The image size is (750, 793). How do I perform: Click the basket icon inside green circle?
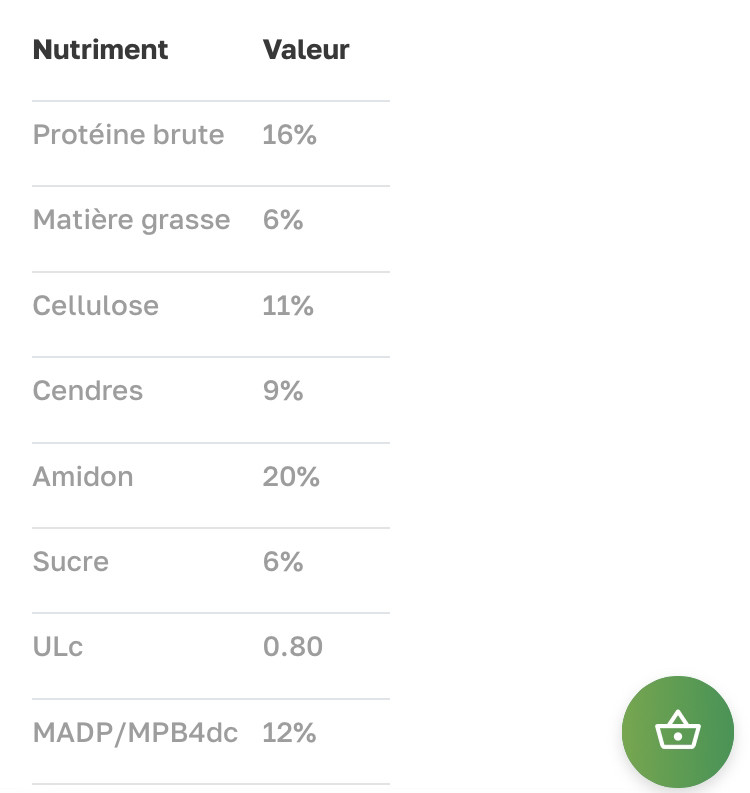click(678, 730)
